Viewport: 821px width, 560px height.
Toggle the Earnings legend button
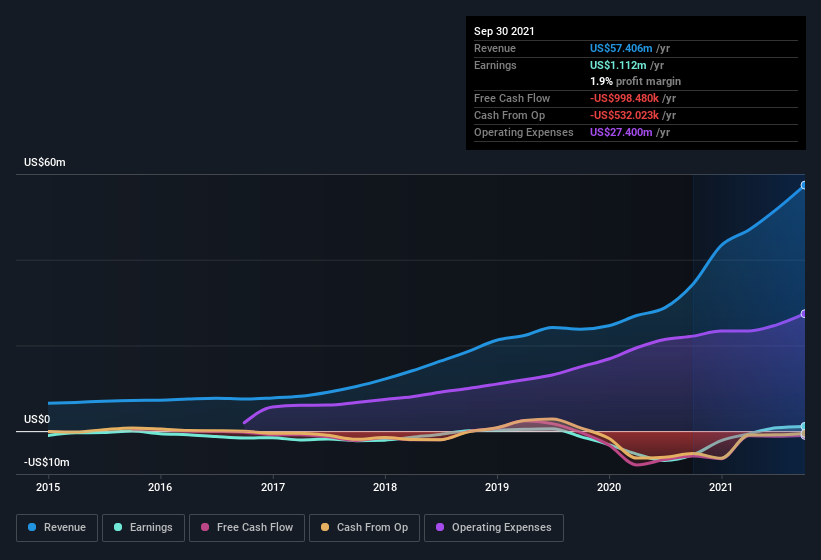[x=143, y=528]
